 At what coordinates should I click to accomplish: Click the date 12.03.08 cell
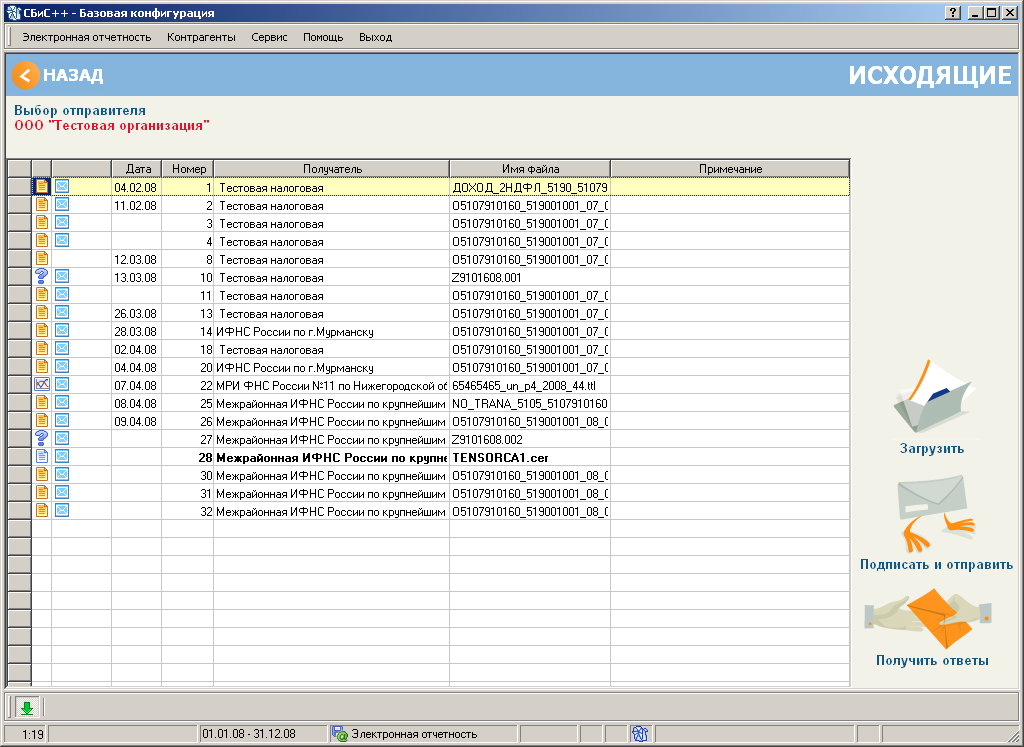[x=136, y=260]
